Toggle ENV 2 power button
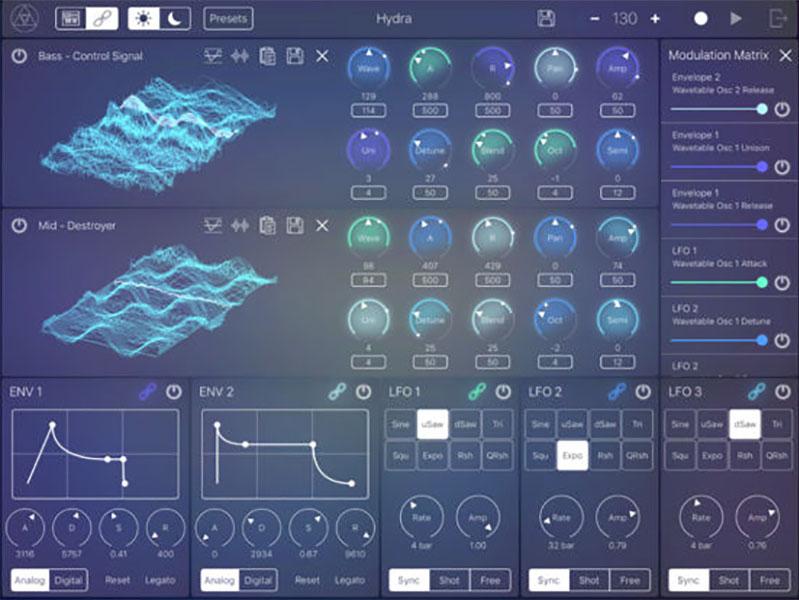Screen dimensions: 799x600 tap(364, 392)
